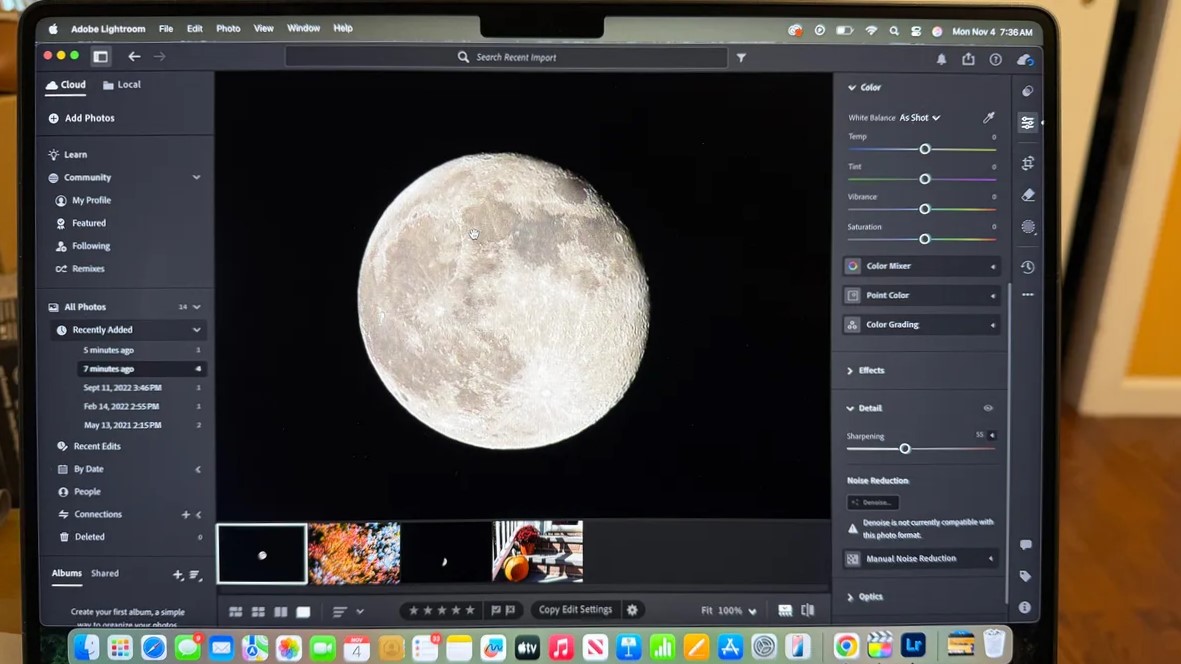Flag the photo as picked
This screenshot has width=1181, height=664.
(496, 610)
